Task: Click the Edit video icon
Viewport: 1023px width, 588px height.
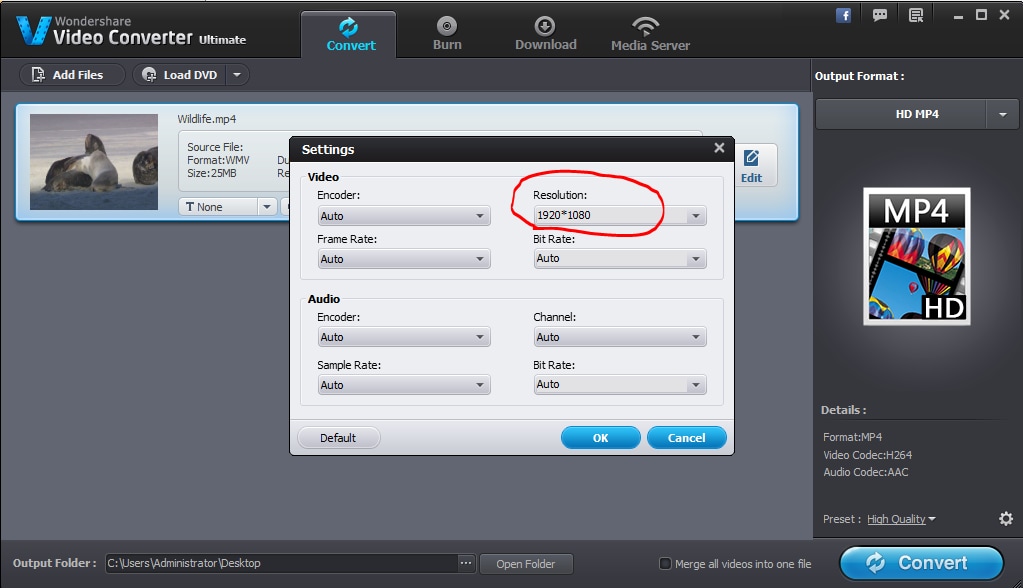Action: [751, 166]
